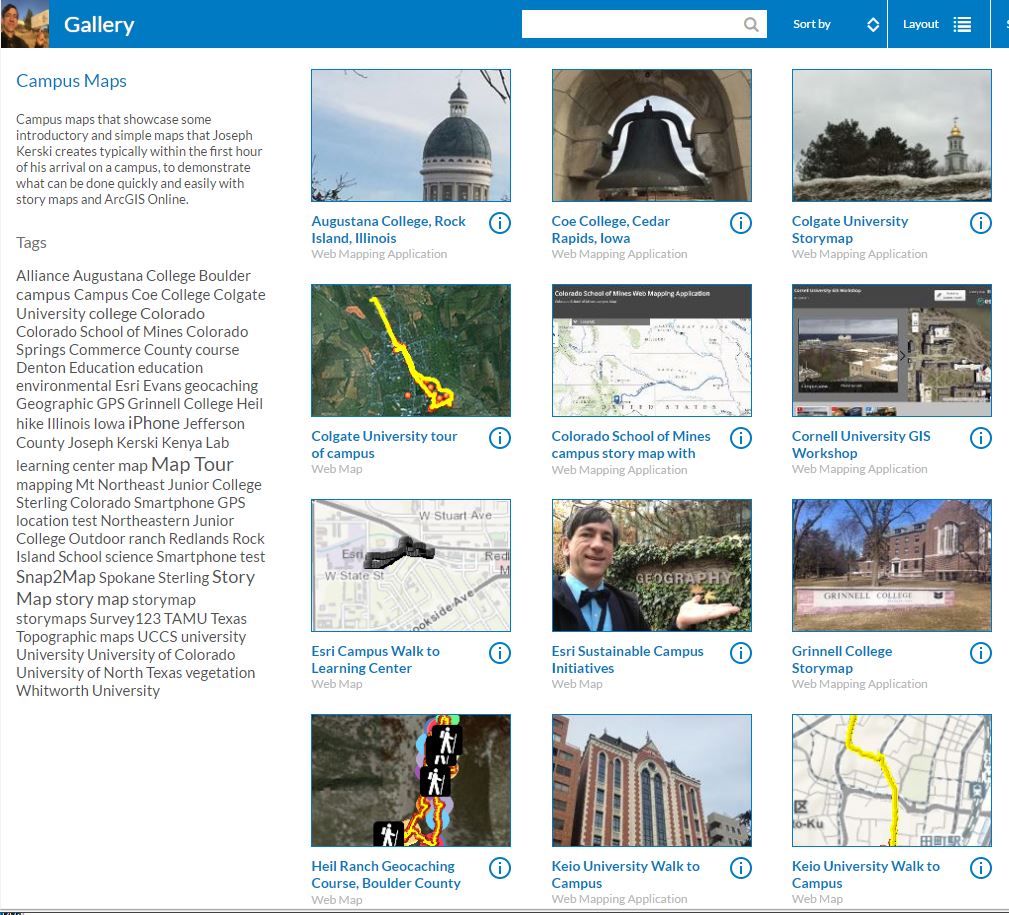View info for Esri Campus Walk to Learning Center
The image size is (1009, 915).
click(x=500, y=653)
